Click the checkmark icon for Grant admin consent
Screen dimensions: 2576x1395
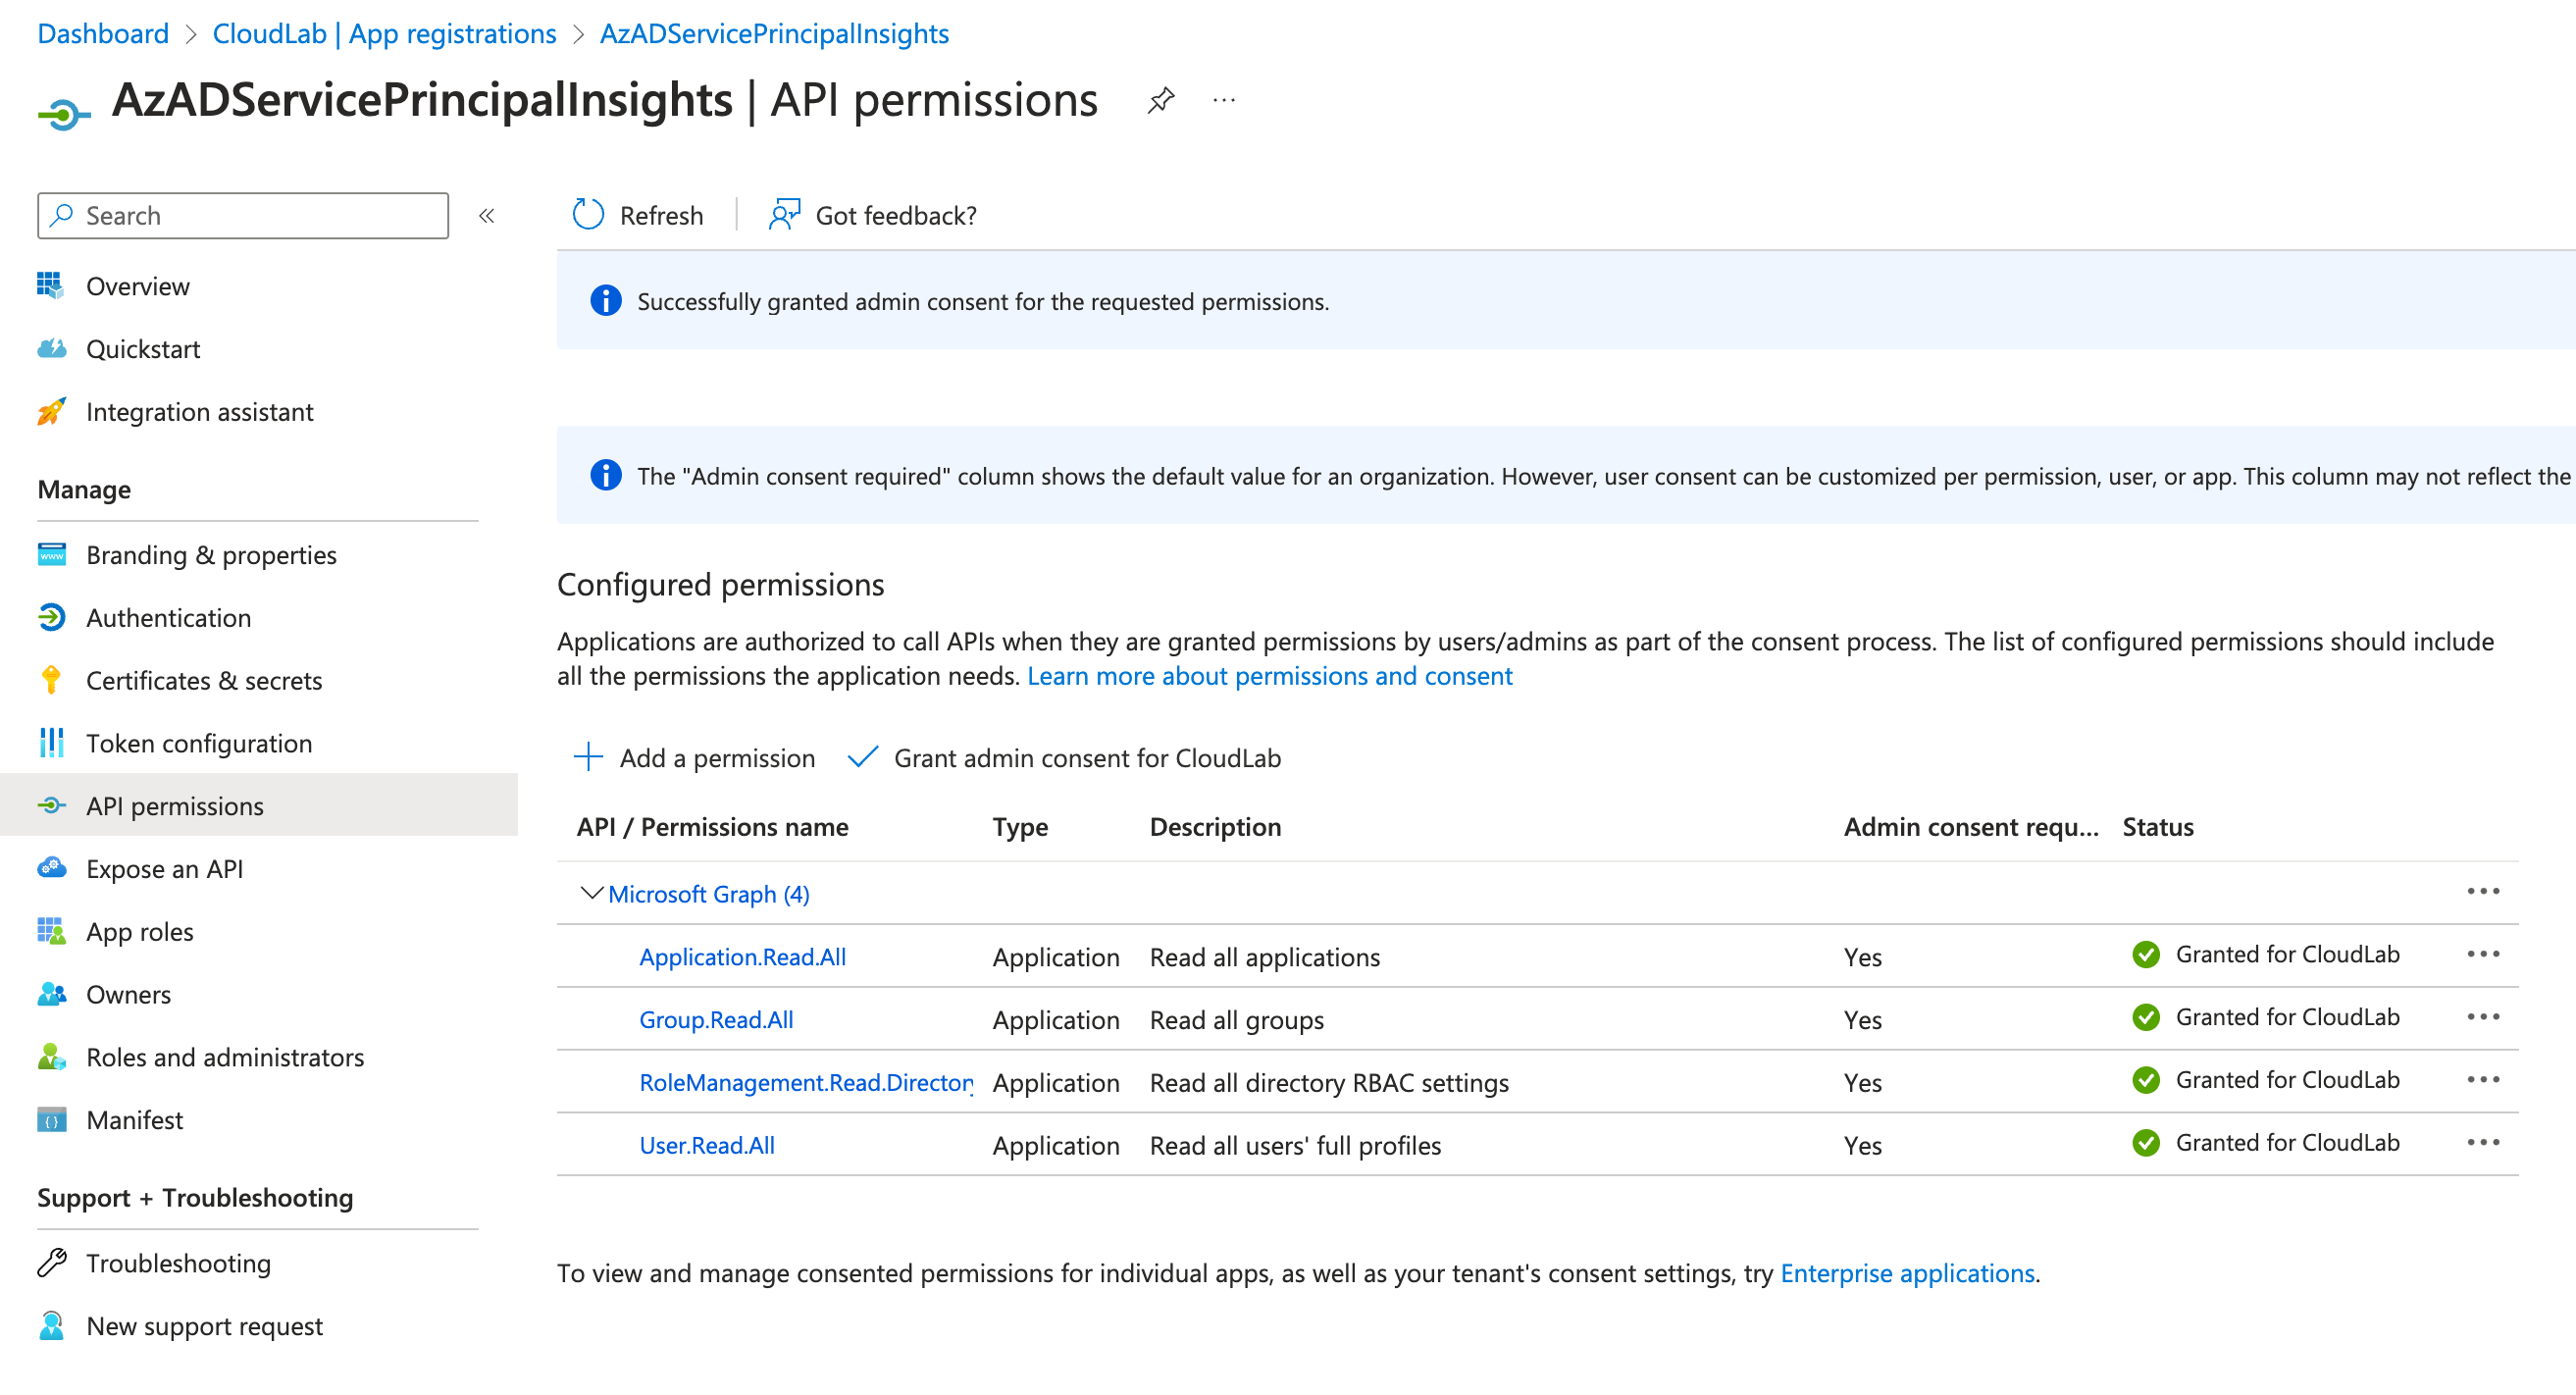pos(862,757)
